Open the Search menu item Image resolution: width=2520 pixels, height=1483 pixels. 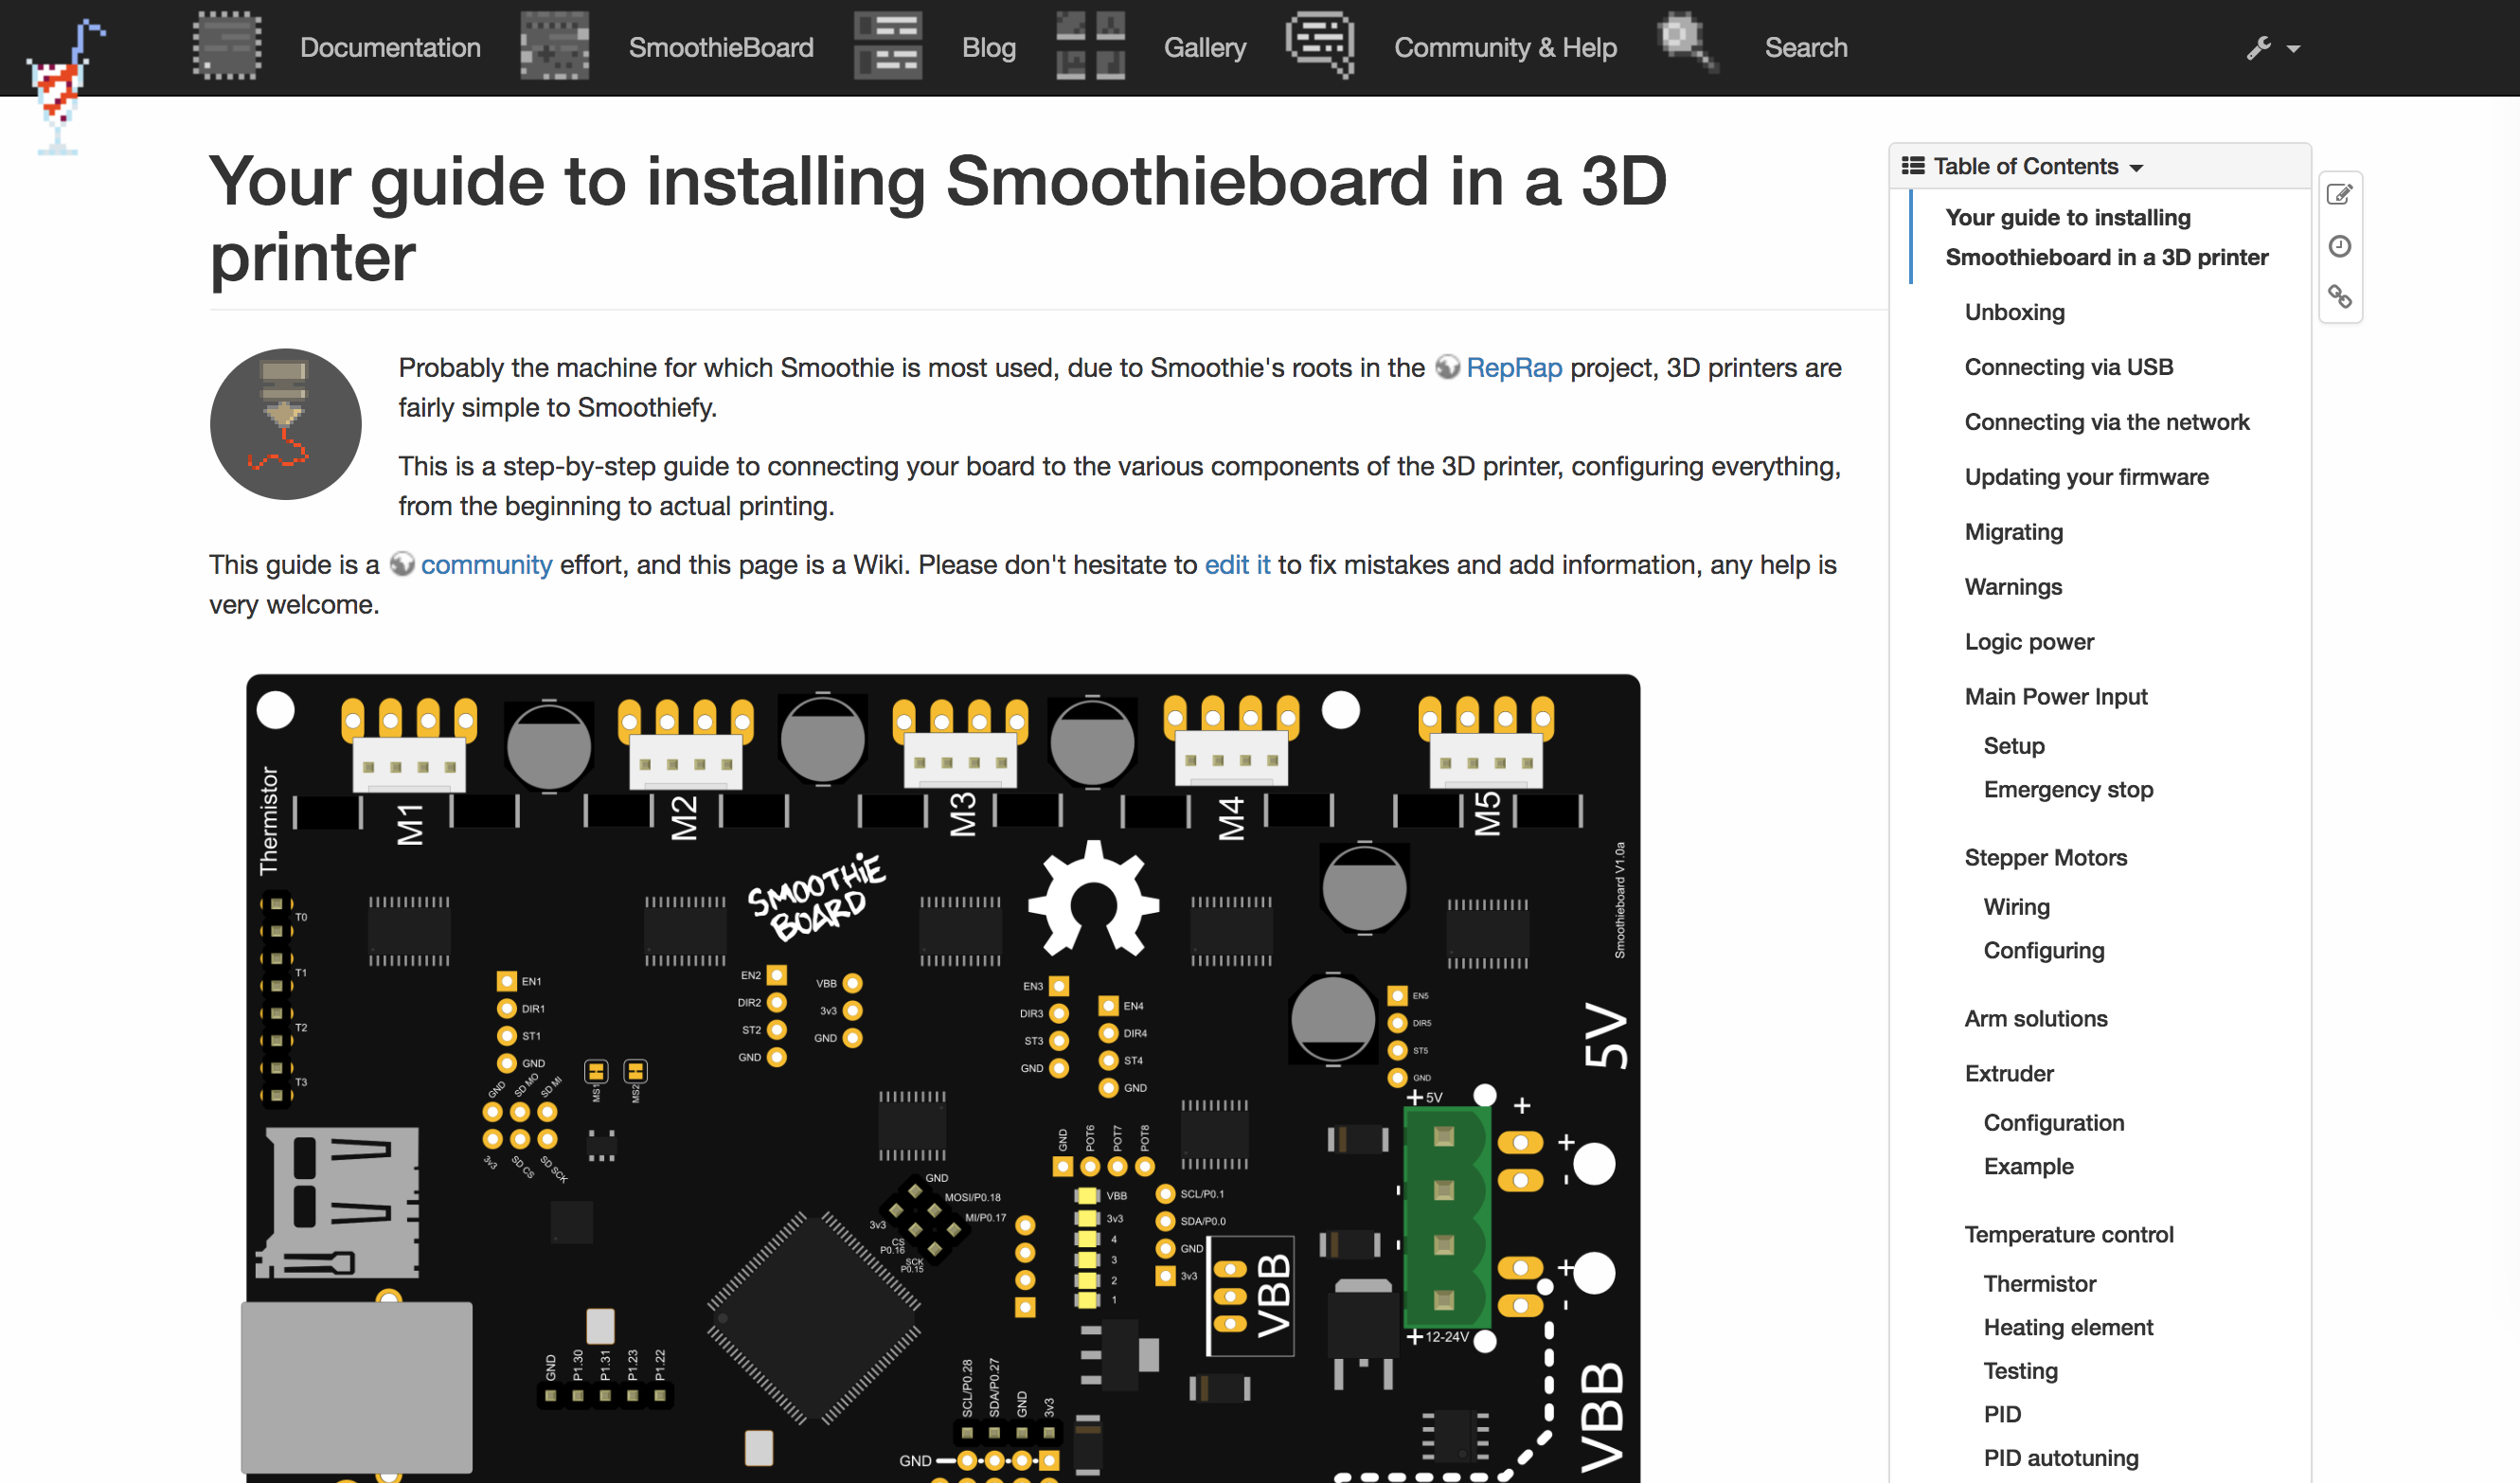pos(1806,48)
